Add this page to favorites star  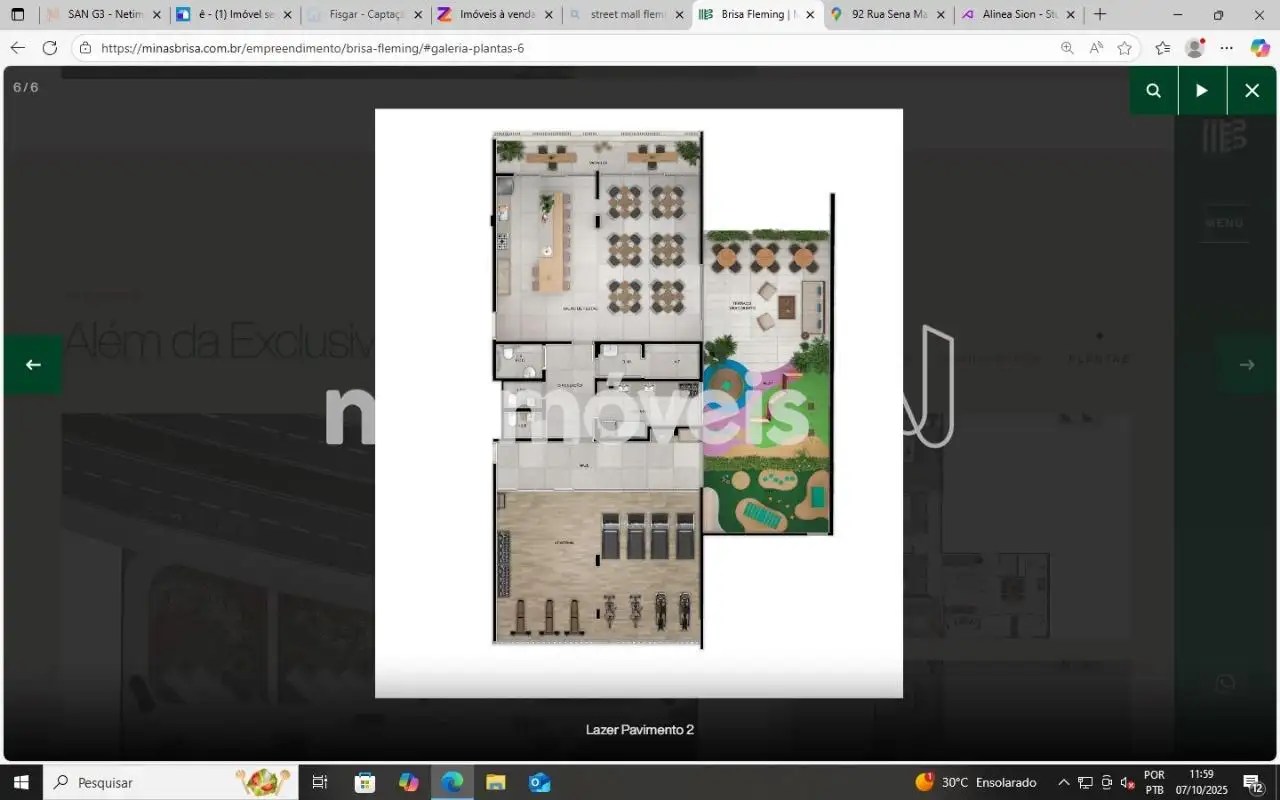[1124, 48]
